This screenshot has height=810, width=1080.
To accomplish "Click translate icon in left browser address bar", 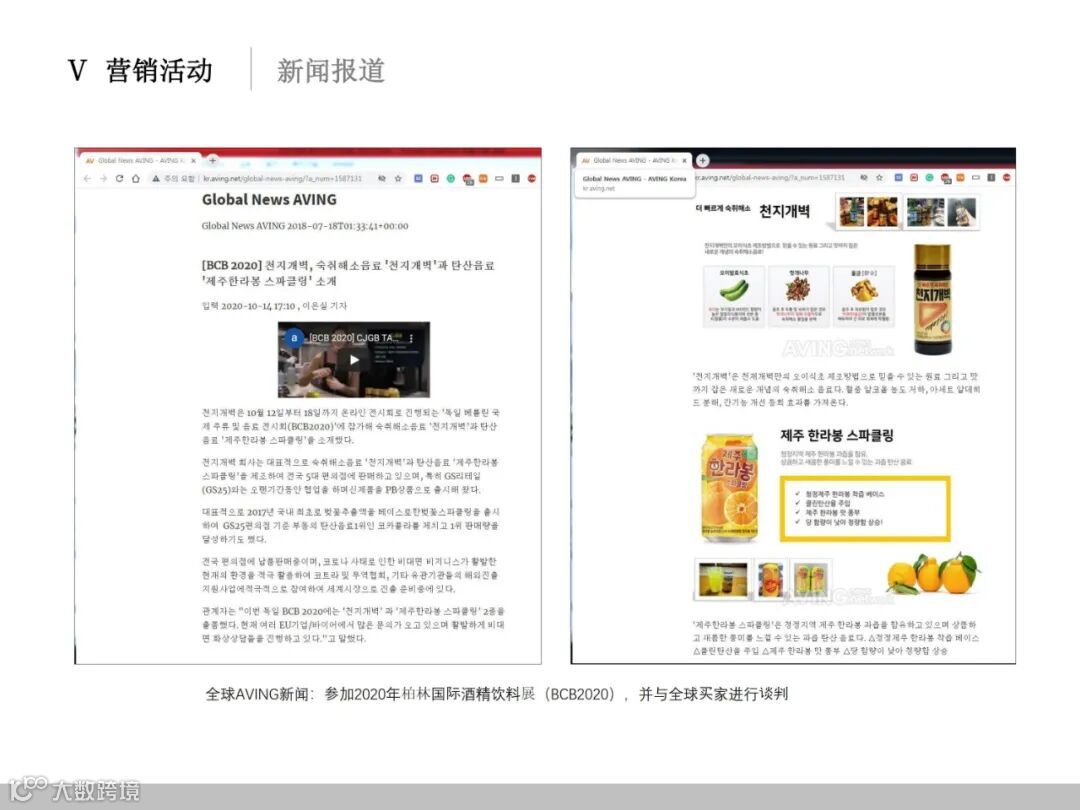I will pos(382,178).
